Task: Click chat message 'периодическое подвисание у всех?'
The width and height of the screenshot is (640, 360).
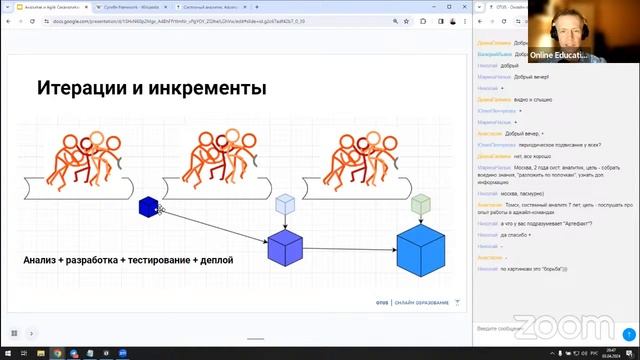Action: point(560,145)
